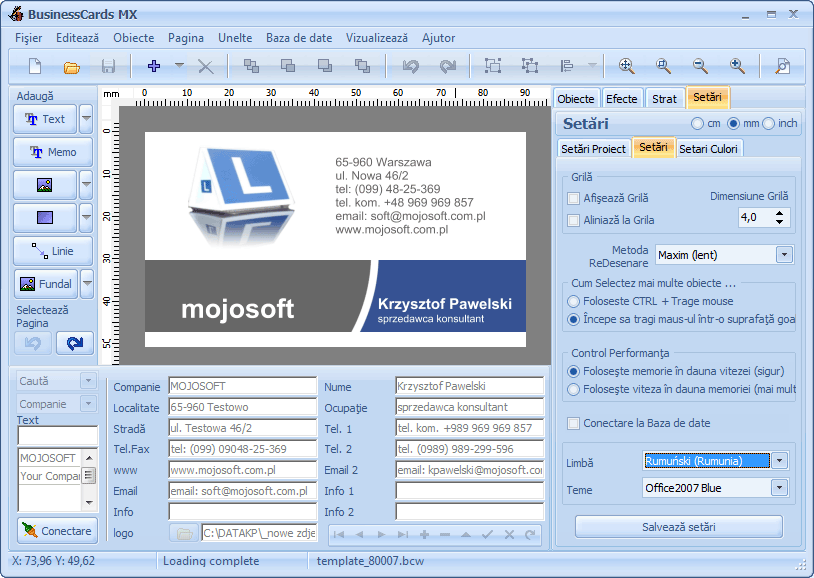Increase Dimensiune Grilă with the up arrow
The height and width of the screenshot is (578, 814).
[x=779, y=213]
